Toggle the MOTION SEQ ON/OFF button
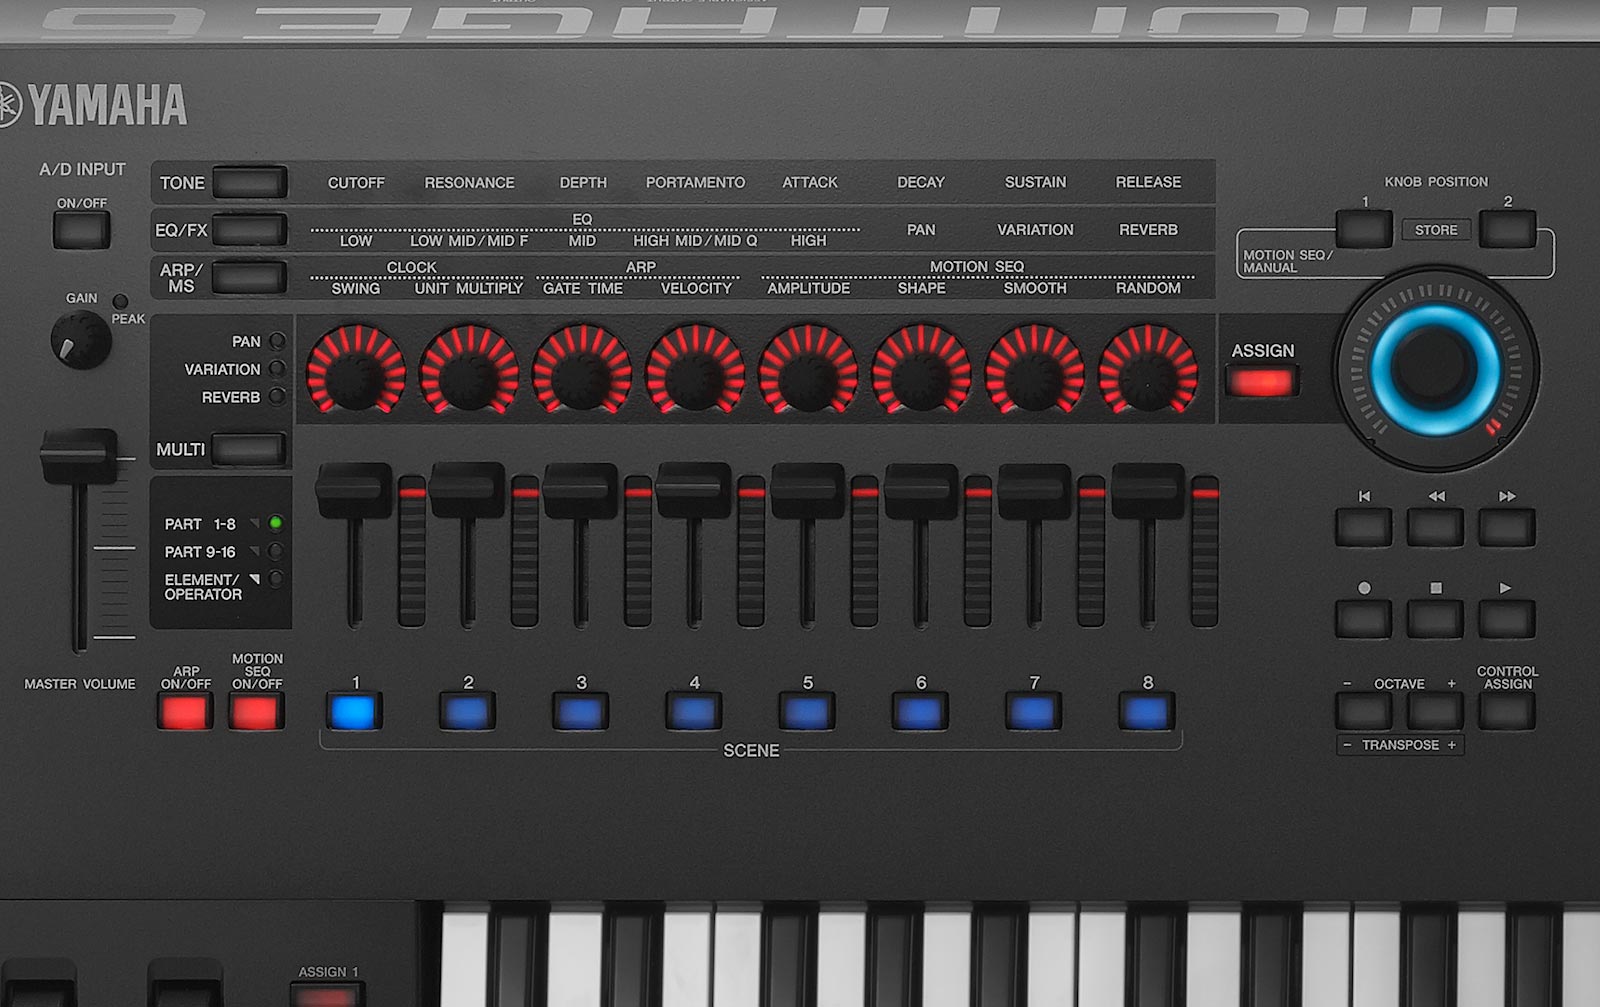1600x1007 pixels. pyautogui.click(x=256, y=712)
